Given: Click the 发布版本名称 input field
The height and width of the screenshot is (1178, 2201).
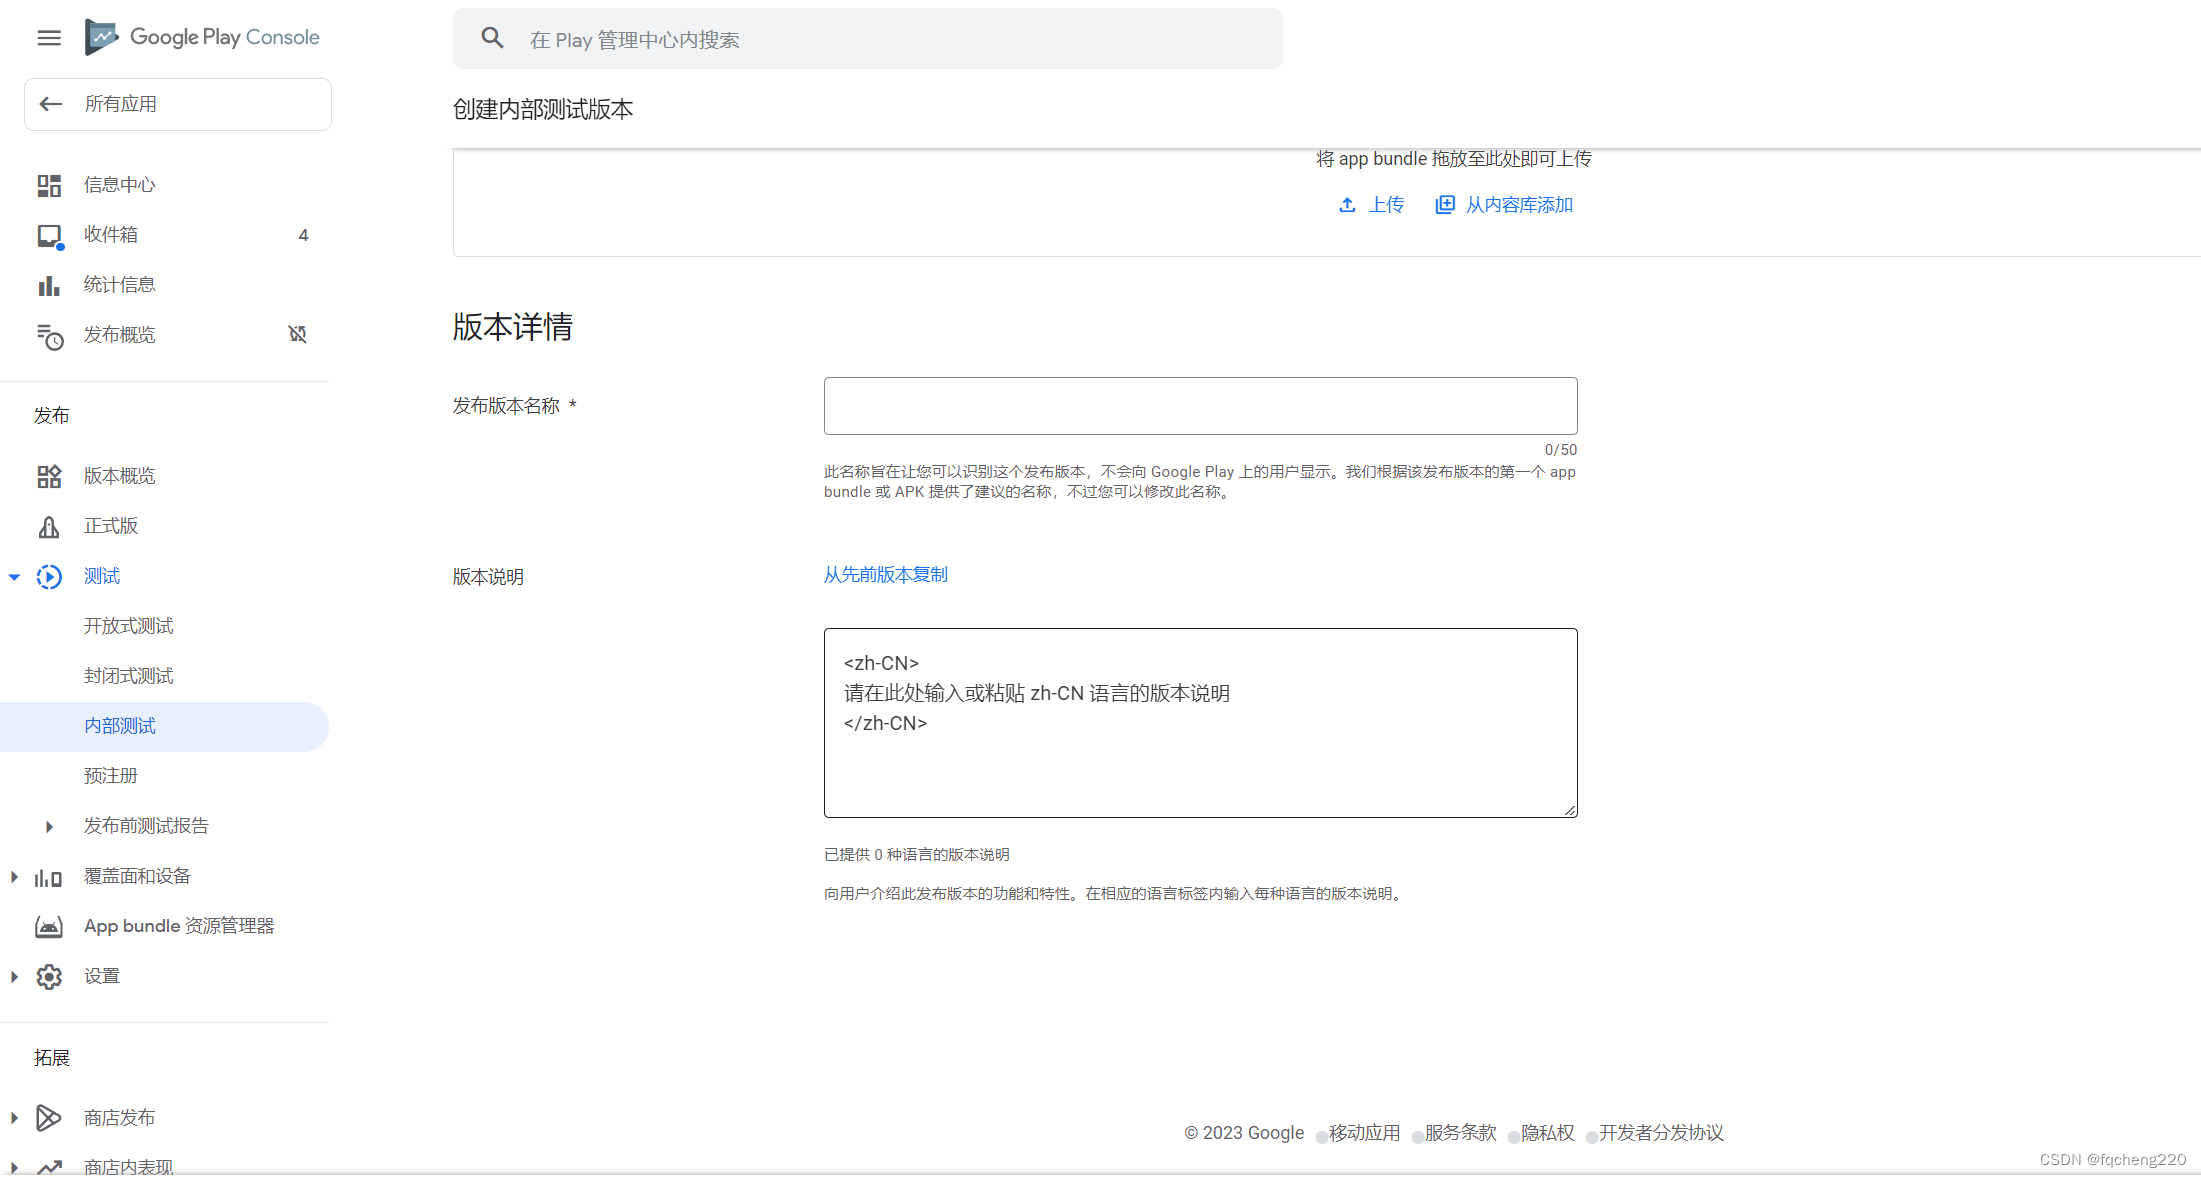Looking at the screenshot, I should click(1199, 406).
